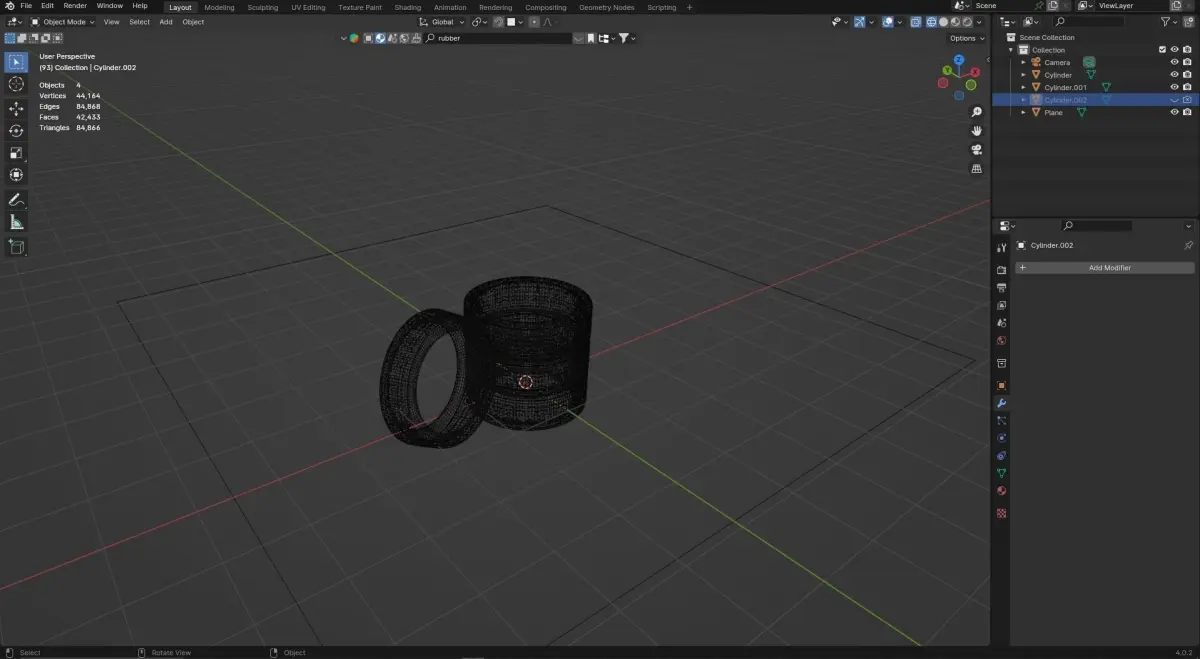
Task: Open the Material properties tab
Action: coord(1001,491)
